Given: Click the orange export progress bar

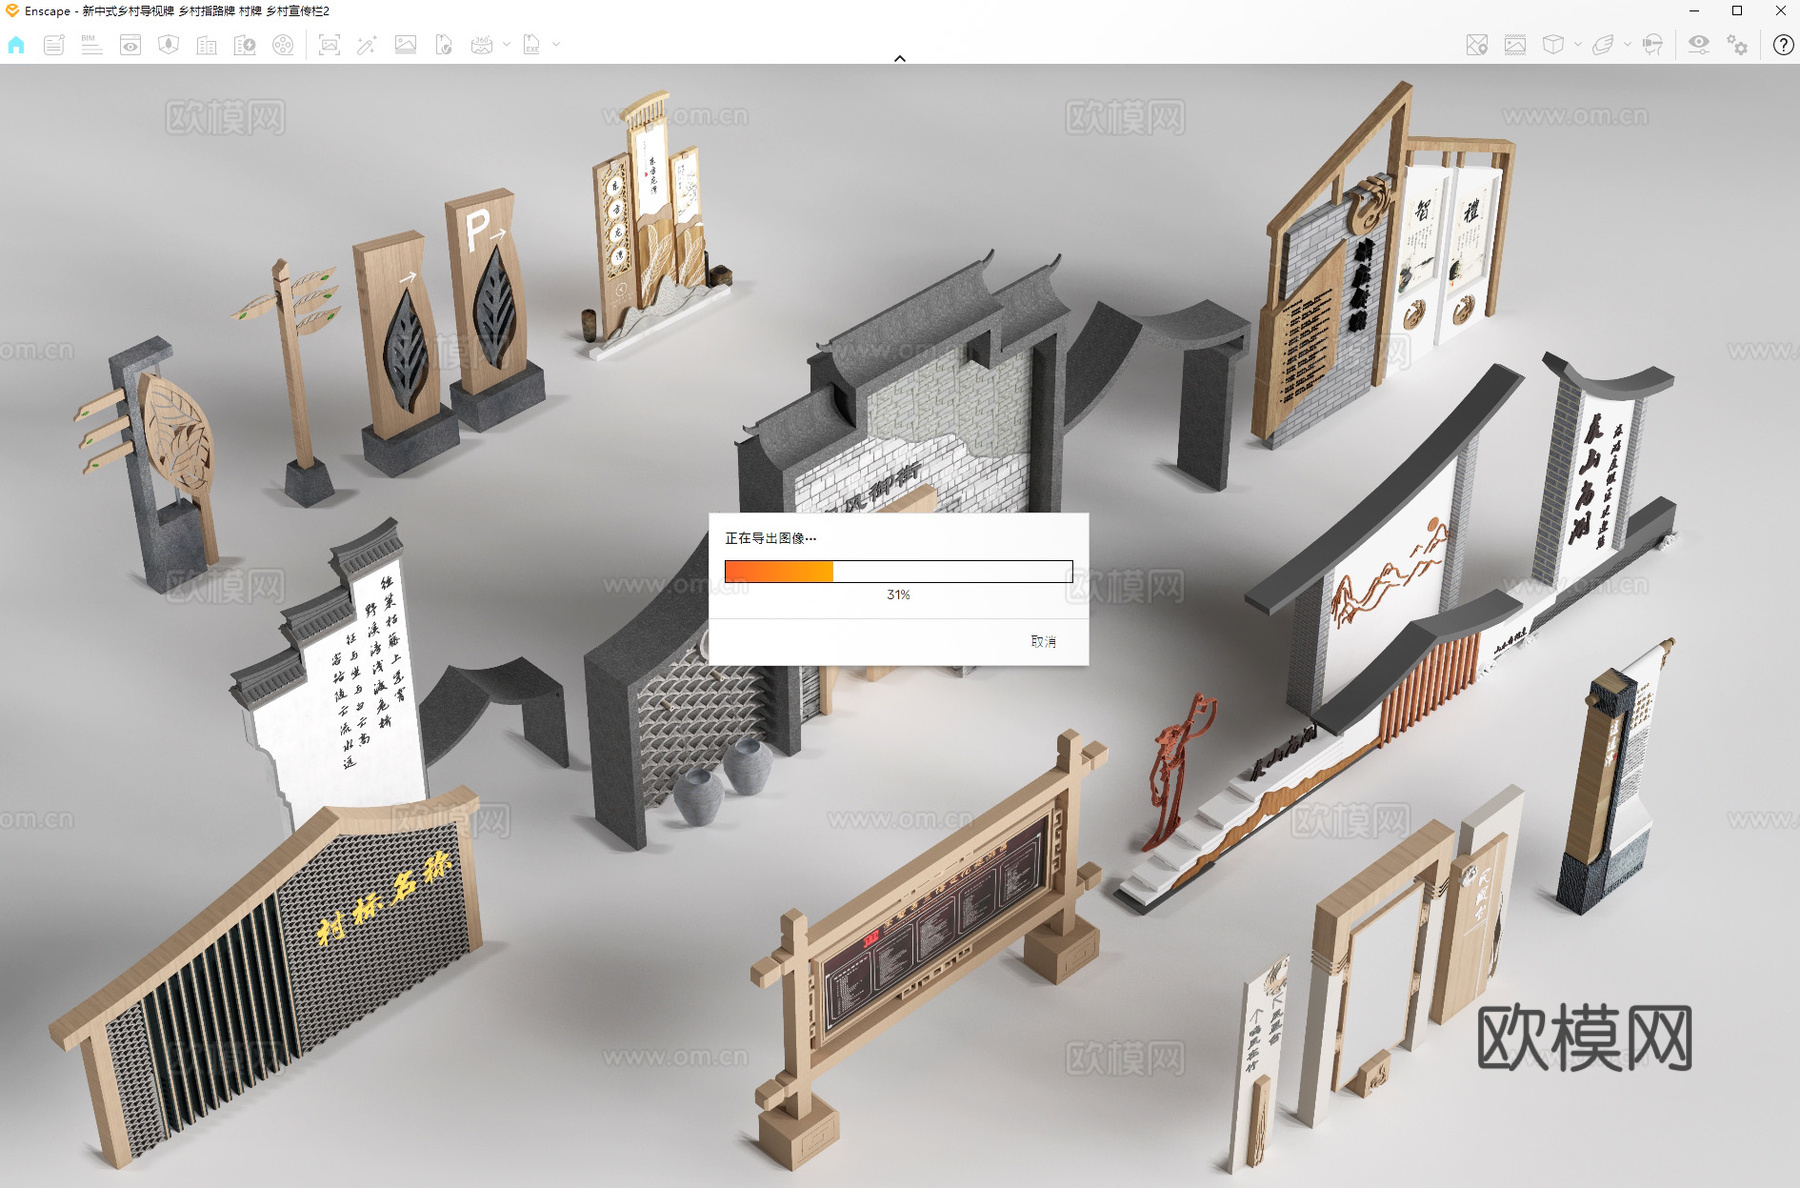Looking at the screenshot, I should point(898,571).
